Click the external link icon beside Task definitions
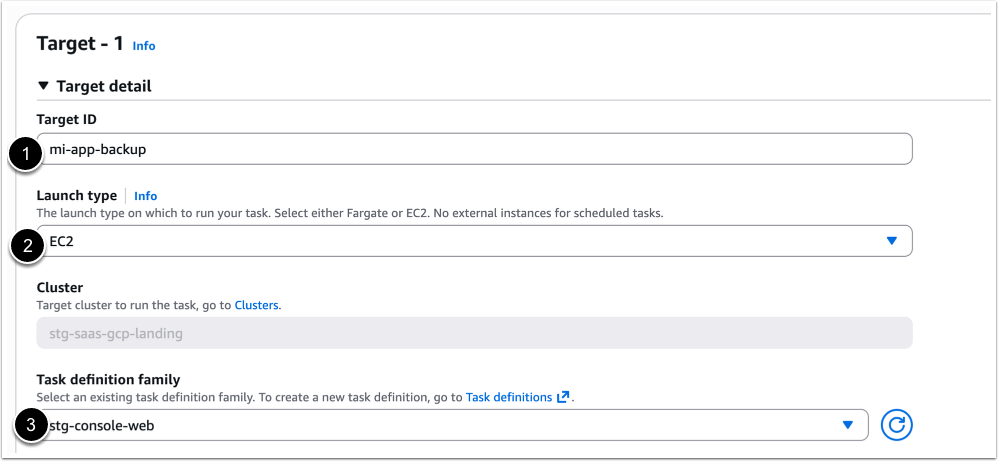998x461 pixels. tap(564, 397)
